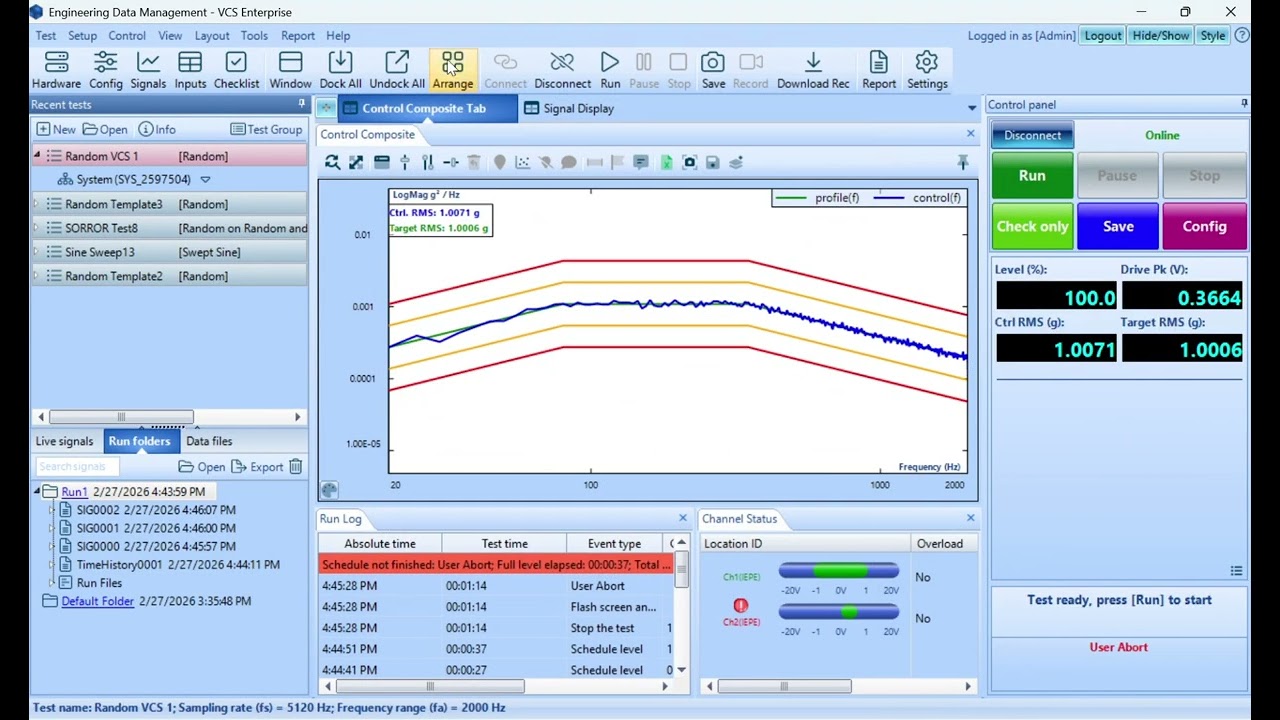Pin the Control panel pane
This screenshot has width=1280, height=720.
coord(1244,104)
